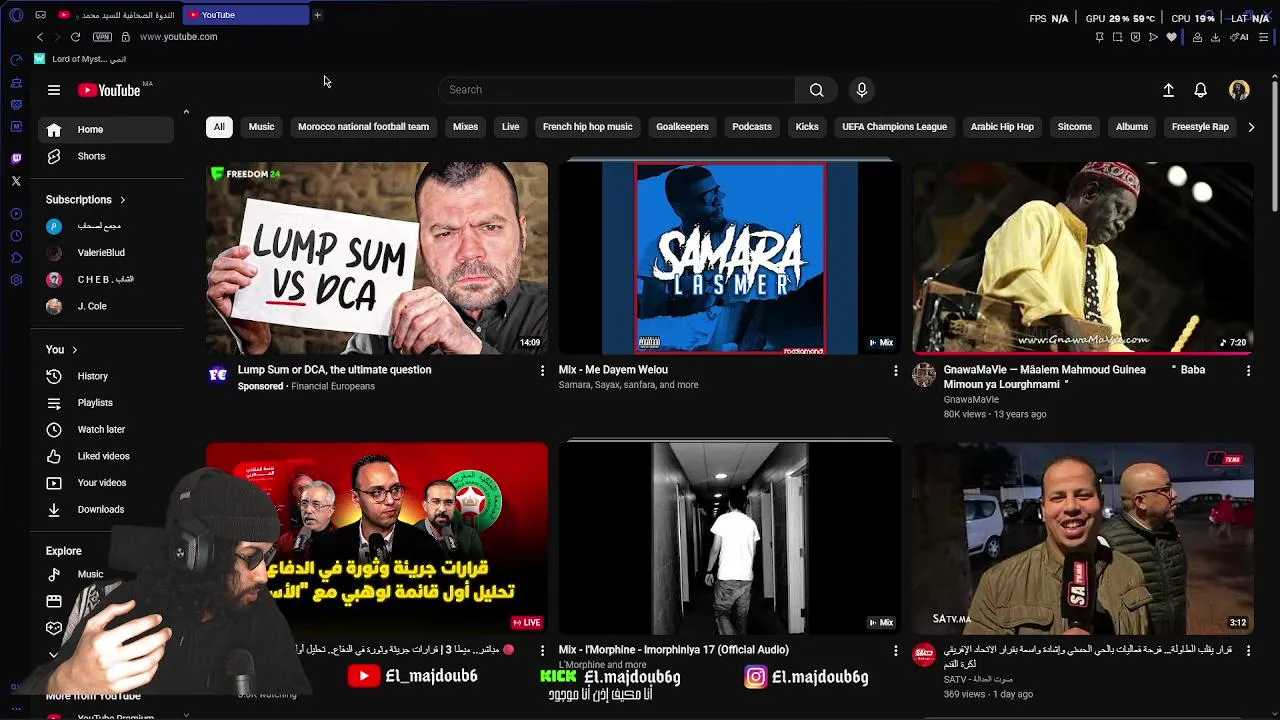
Task: Open the easy setup lines icon
Action: point(1263,37)
